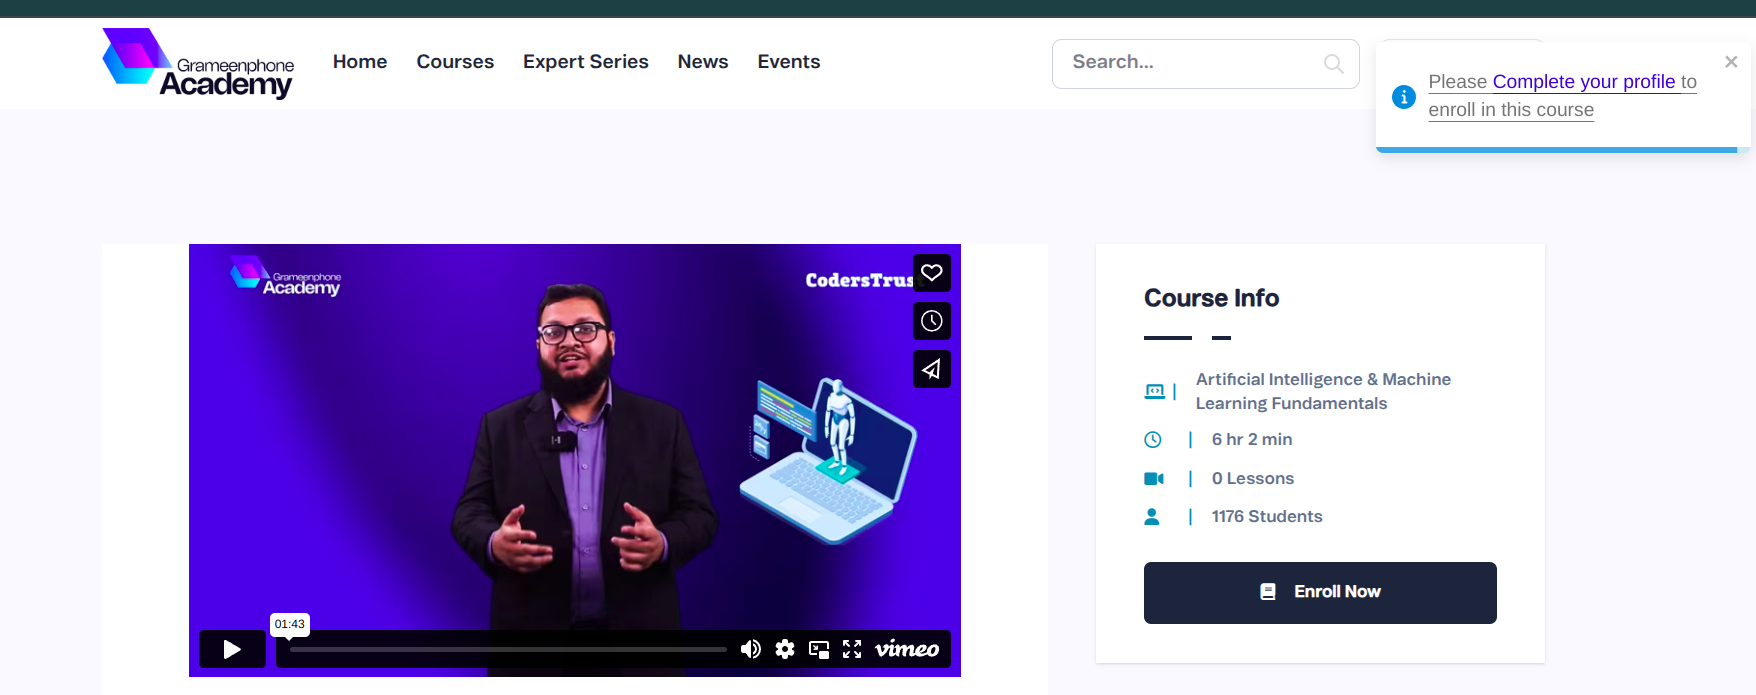
Task: Click the blue info icon in notification
Action: 1404,97
